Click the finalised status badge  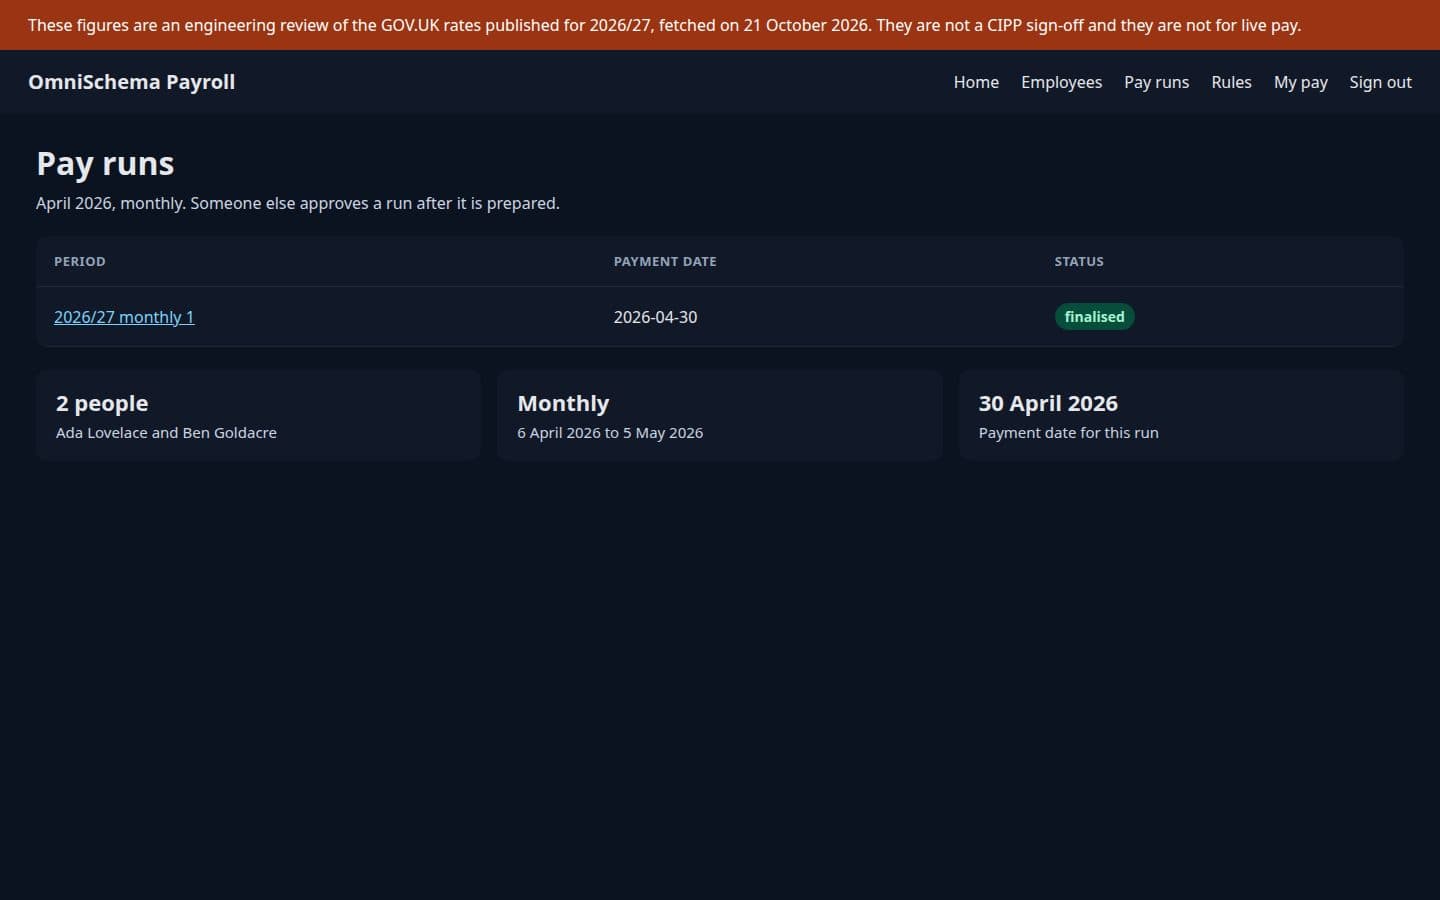[1094, 317]
